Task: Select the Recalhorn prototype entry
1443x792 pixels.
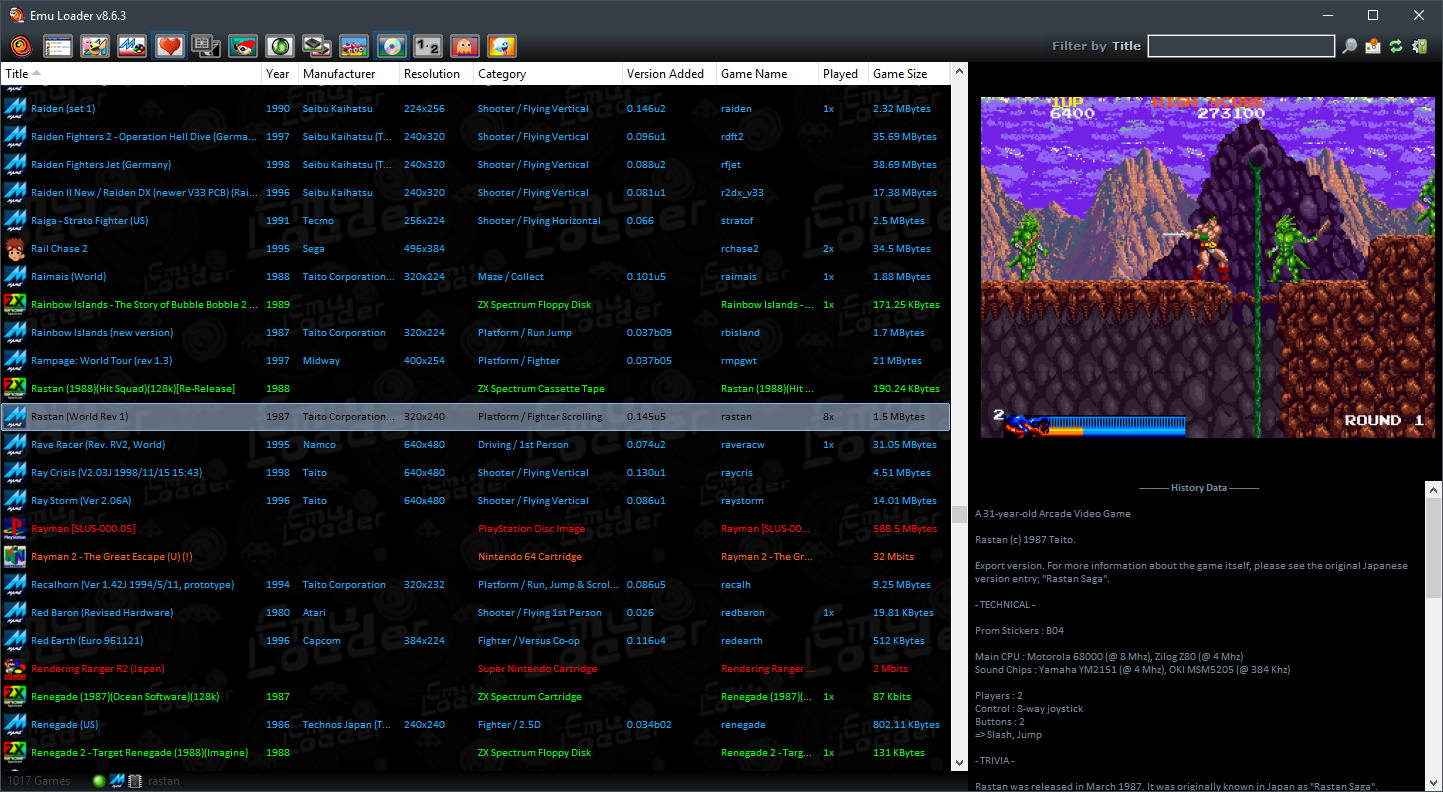Action: [x=475, y=584]
